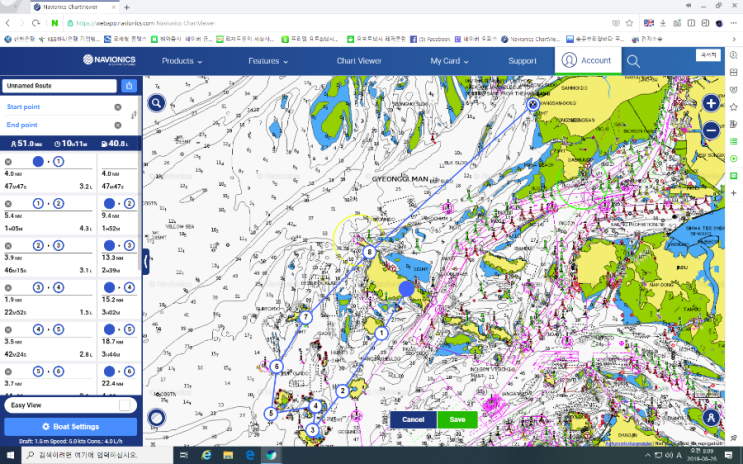Open a new browser tab with plus
This screenshot has height=464, width=743.
[x=127, y=7]
